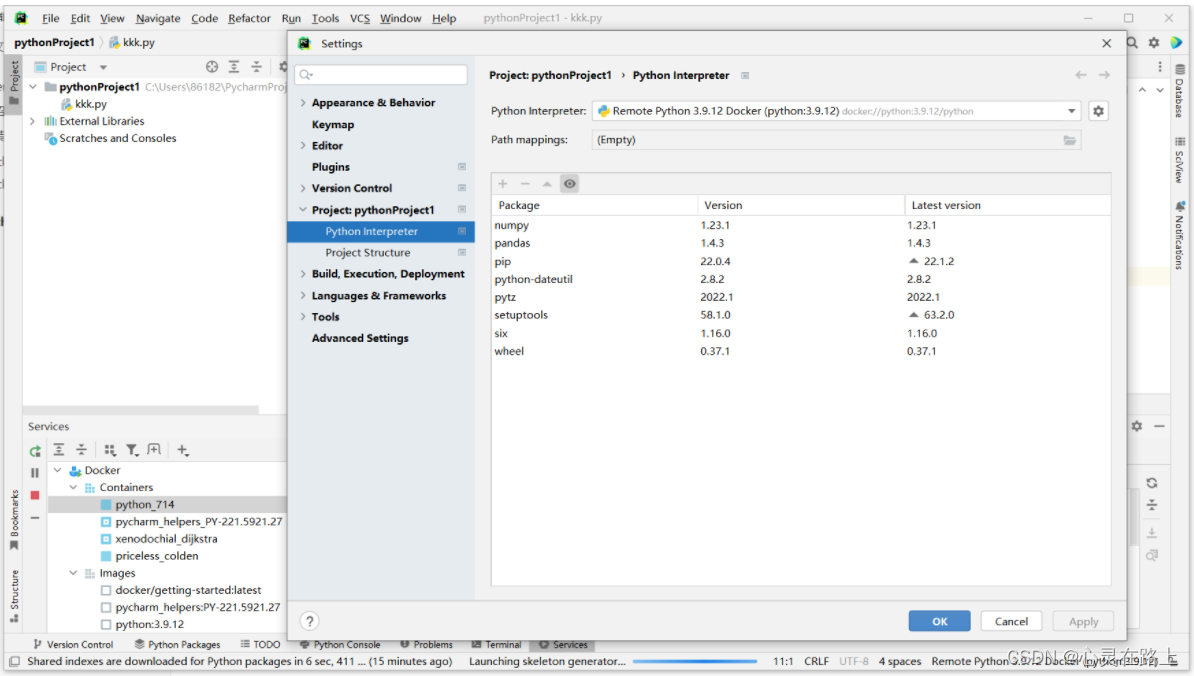Click Project panel select opened file icon
This screenshot has height=676, width=1194.
coord(212,67)
